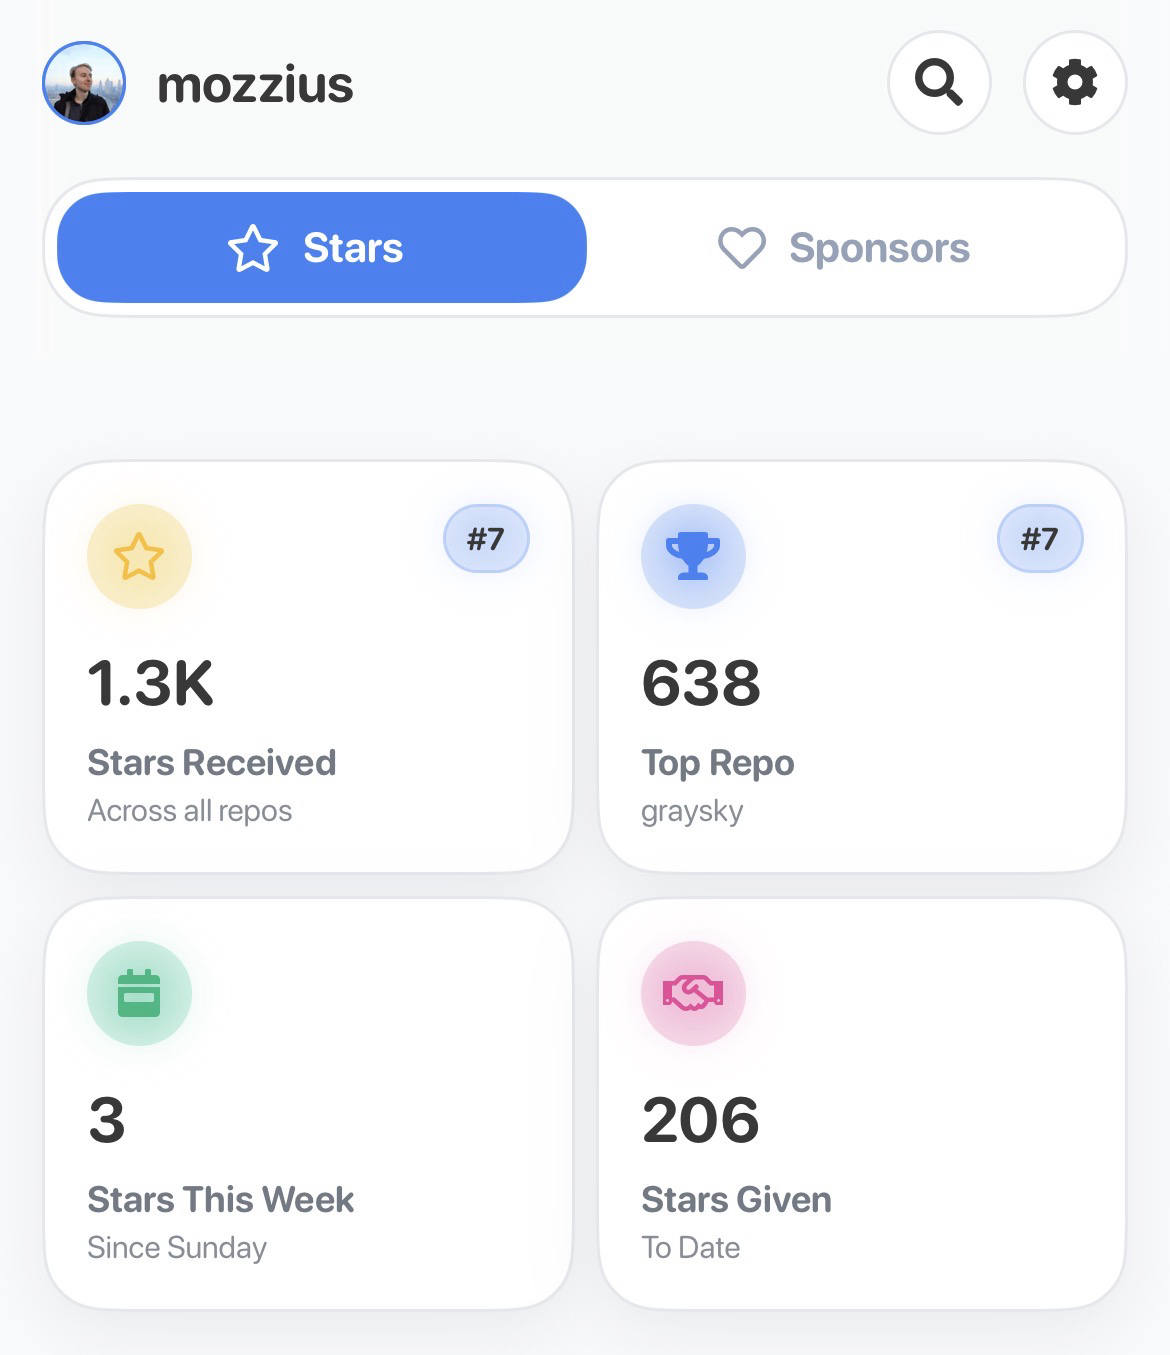This screenshot has width=1170, height=1355.
Task: Click the 638 top repo star count
Action: pos(701,684)
